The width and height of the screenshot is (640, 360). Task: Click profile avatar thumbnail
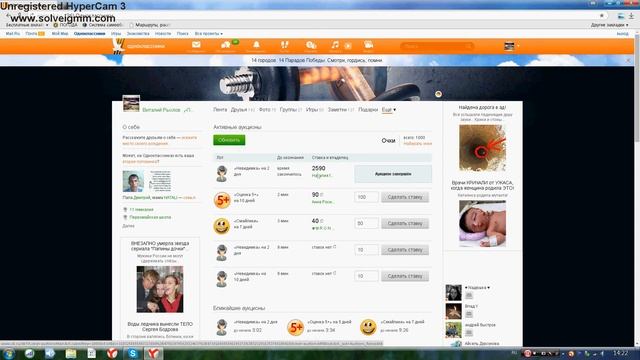click(131, 103)
